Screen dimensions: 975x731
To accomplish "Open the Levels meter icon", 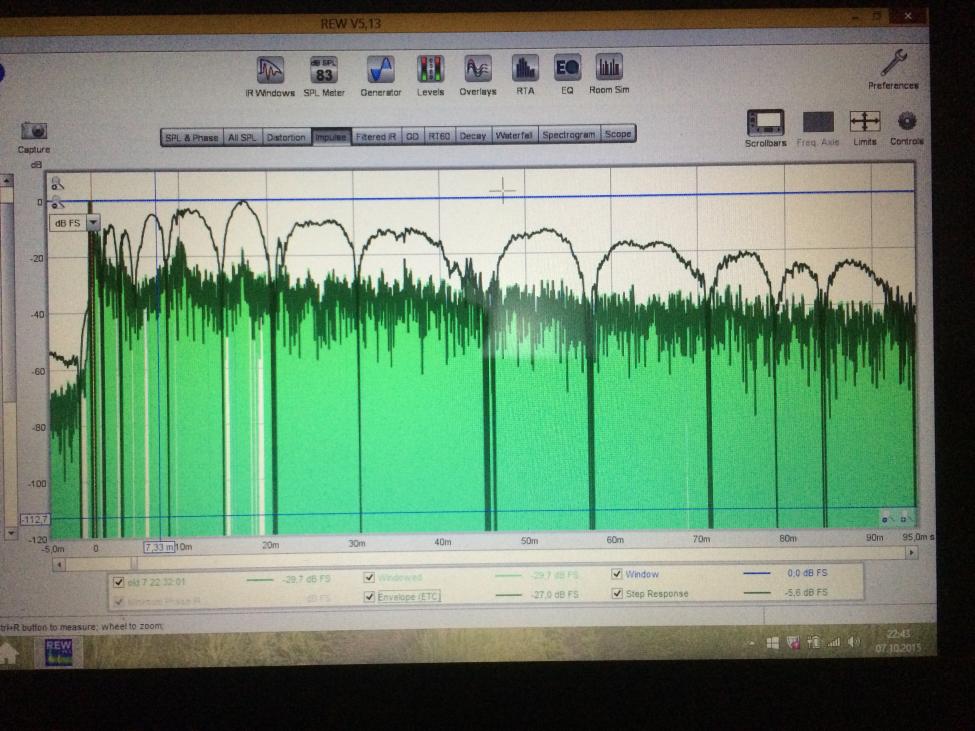I will click(x=430, y=71).
